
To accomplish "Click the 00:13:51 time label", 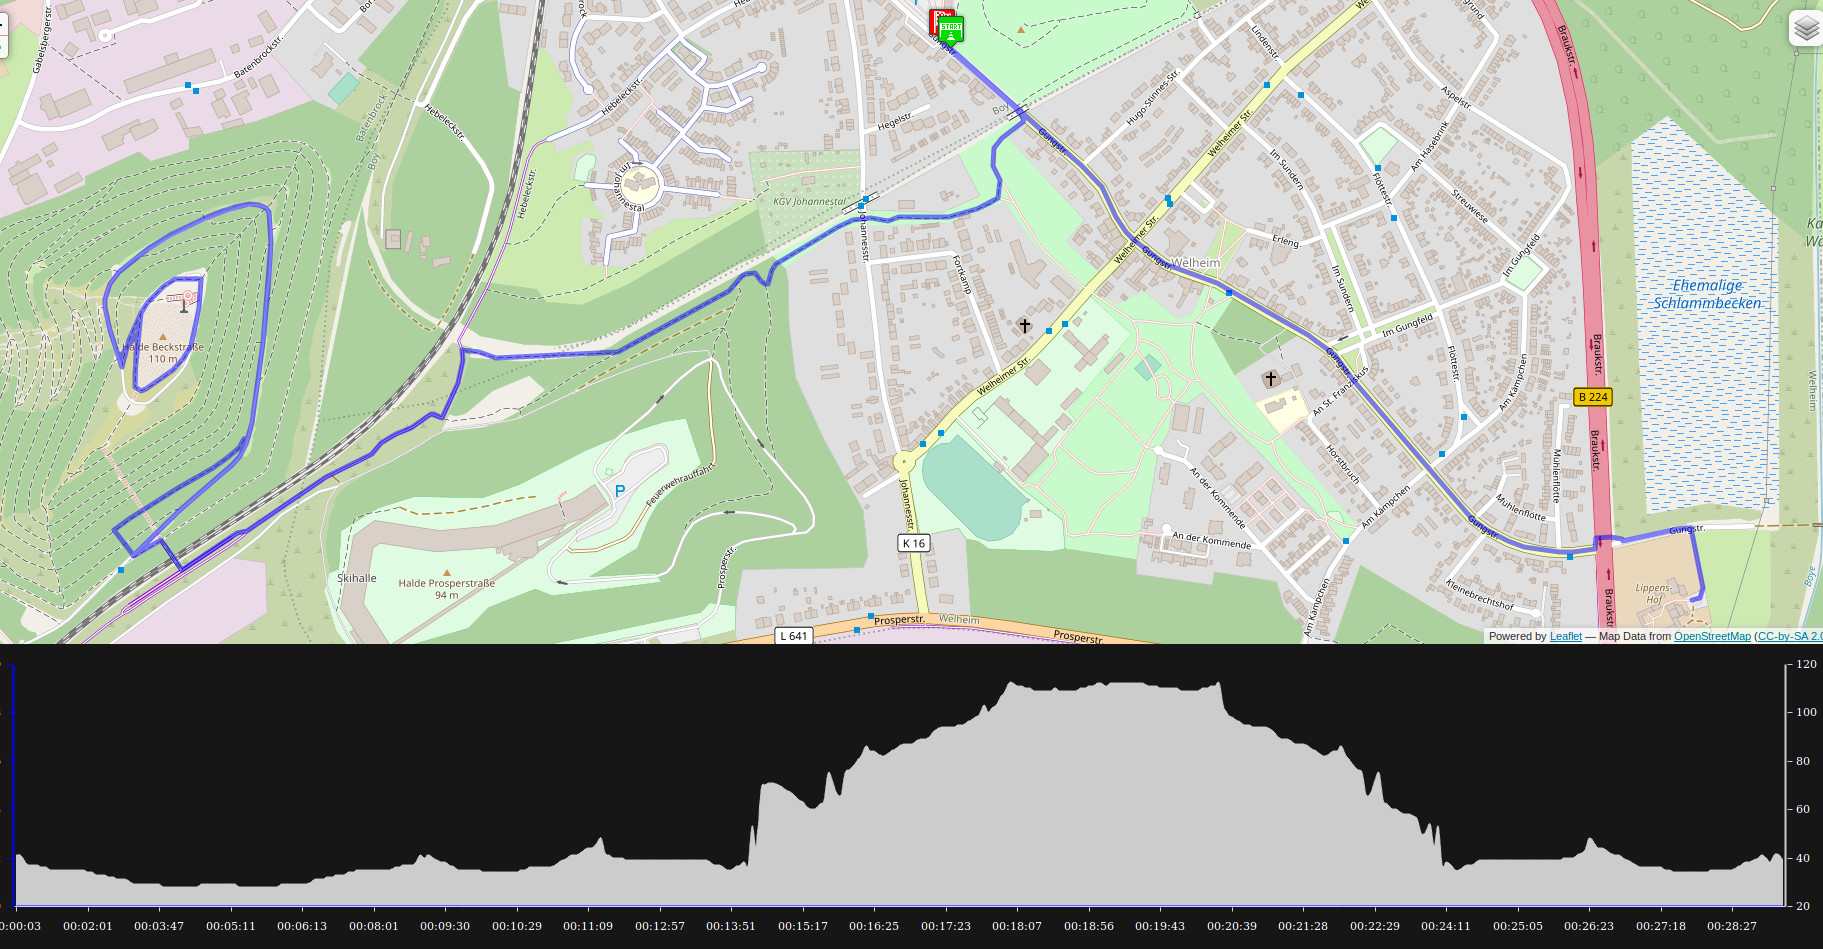I will pos(731,926).
